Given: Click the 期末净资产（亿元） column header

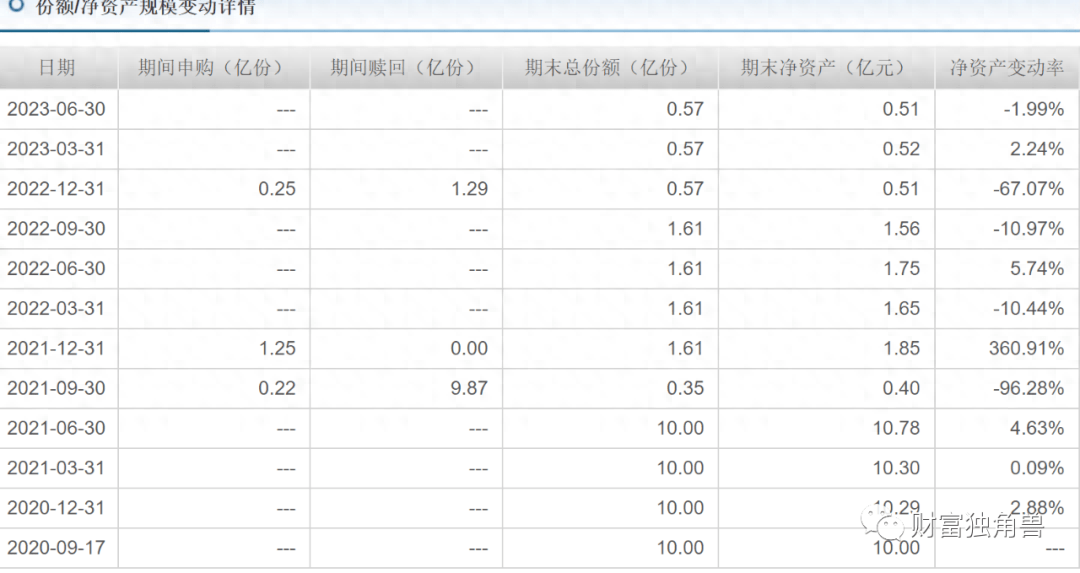Looking at the screenshot, I should pos(823,68).
